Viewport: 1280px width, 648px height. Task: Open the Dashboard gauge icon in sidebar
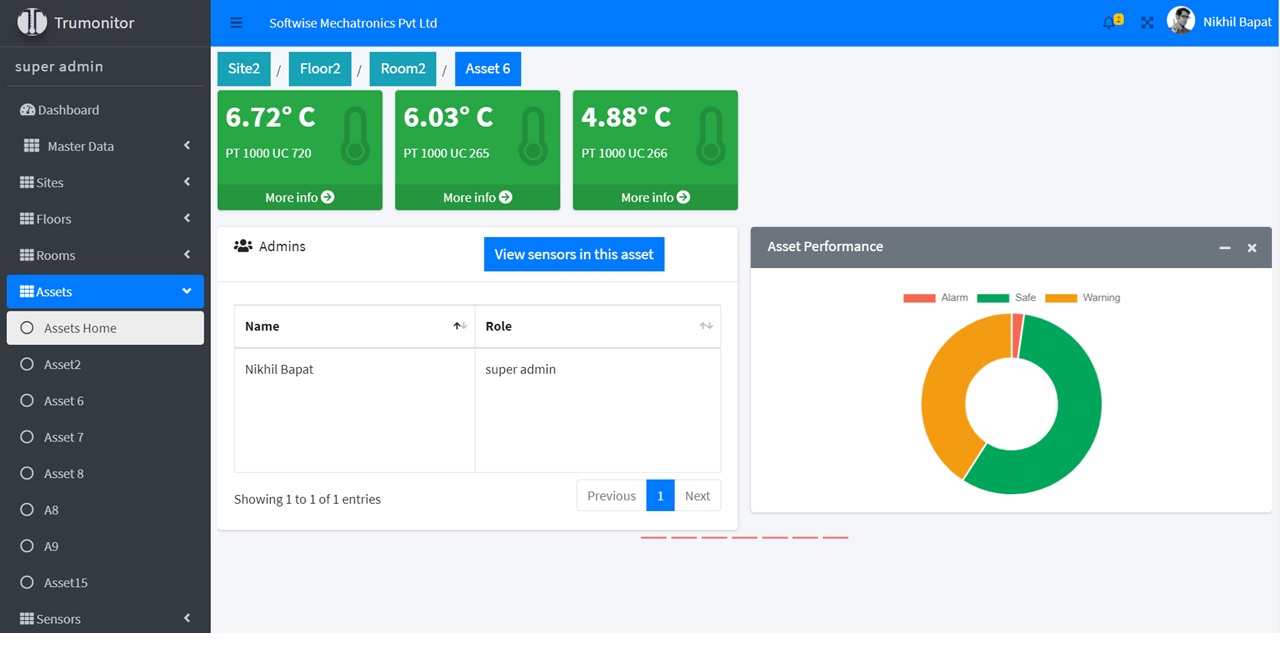point(28,110)
